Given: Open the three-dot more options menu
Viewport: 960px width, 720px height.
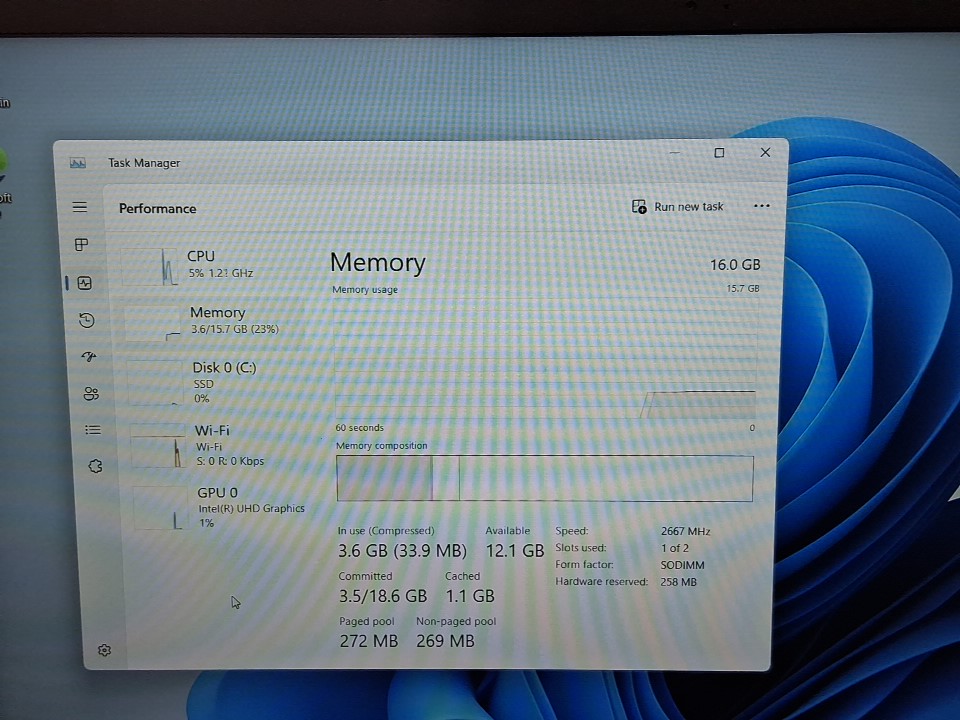Looking at the screenshot, I should (x=762, y=206).
